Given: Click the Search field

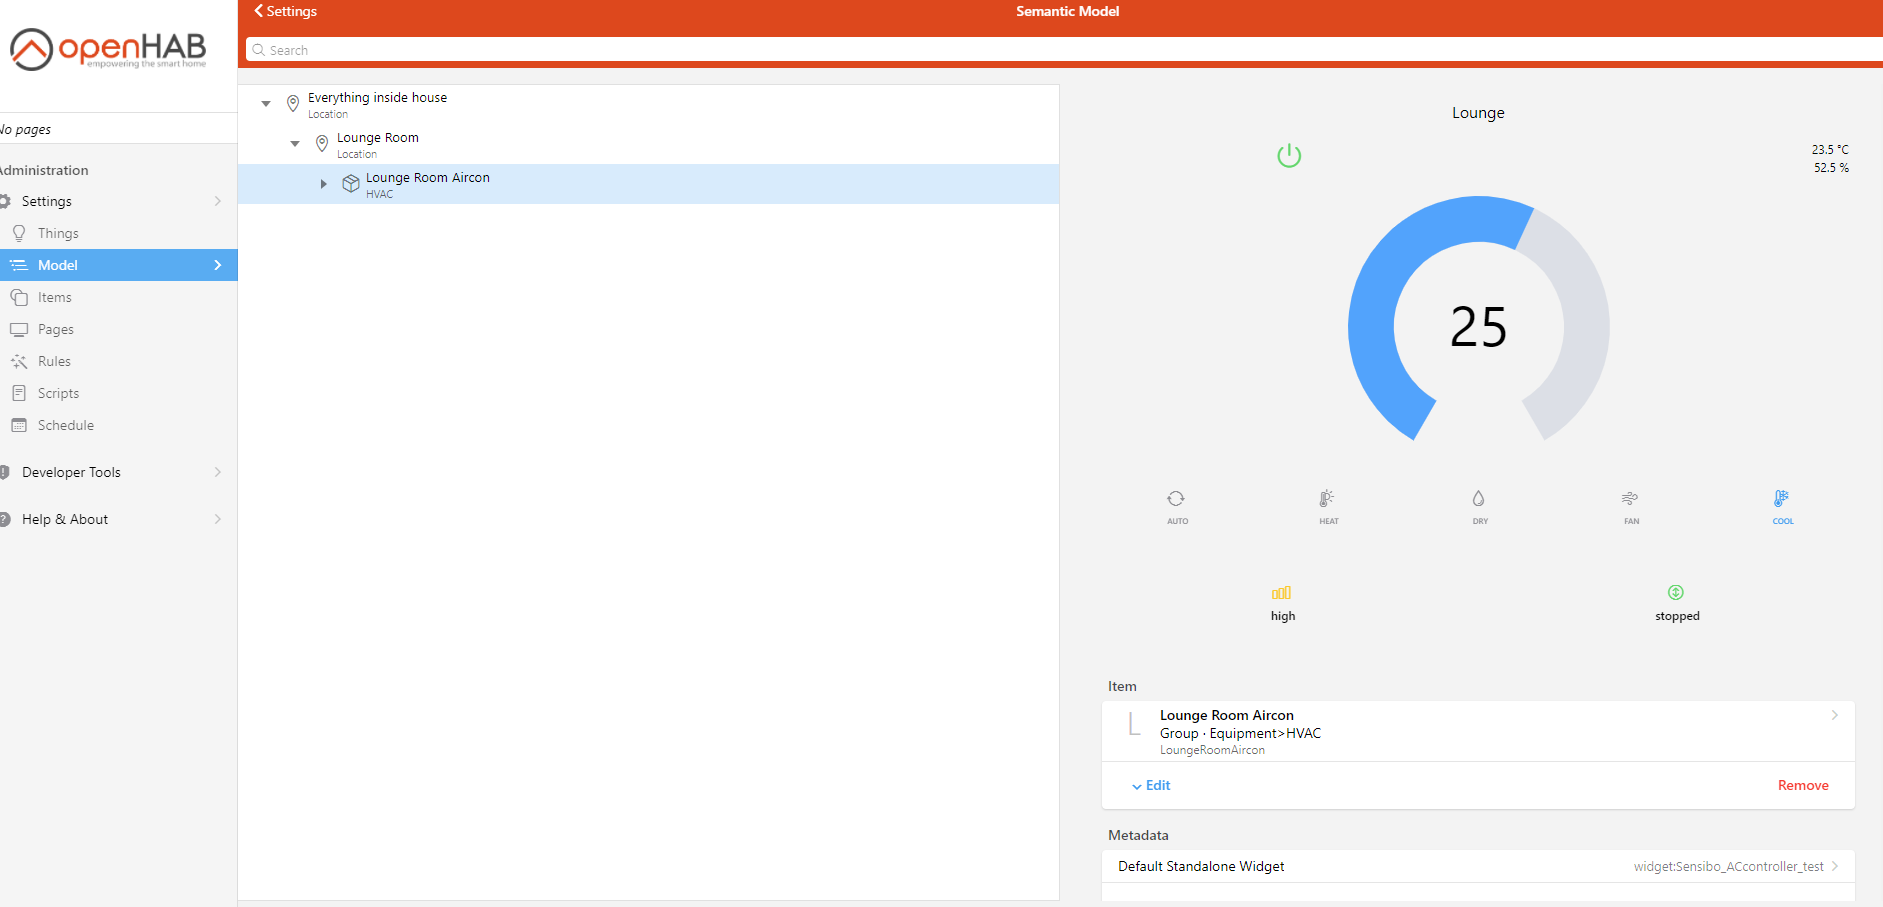Looking at the screenshot, I should pyautogui.click(x=1064, y=50).
